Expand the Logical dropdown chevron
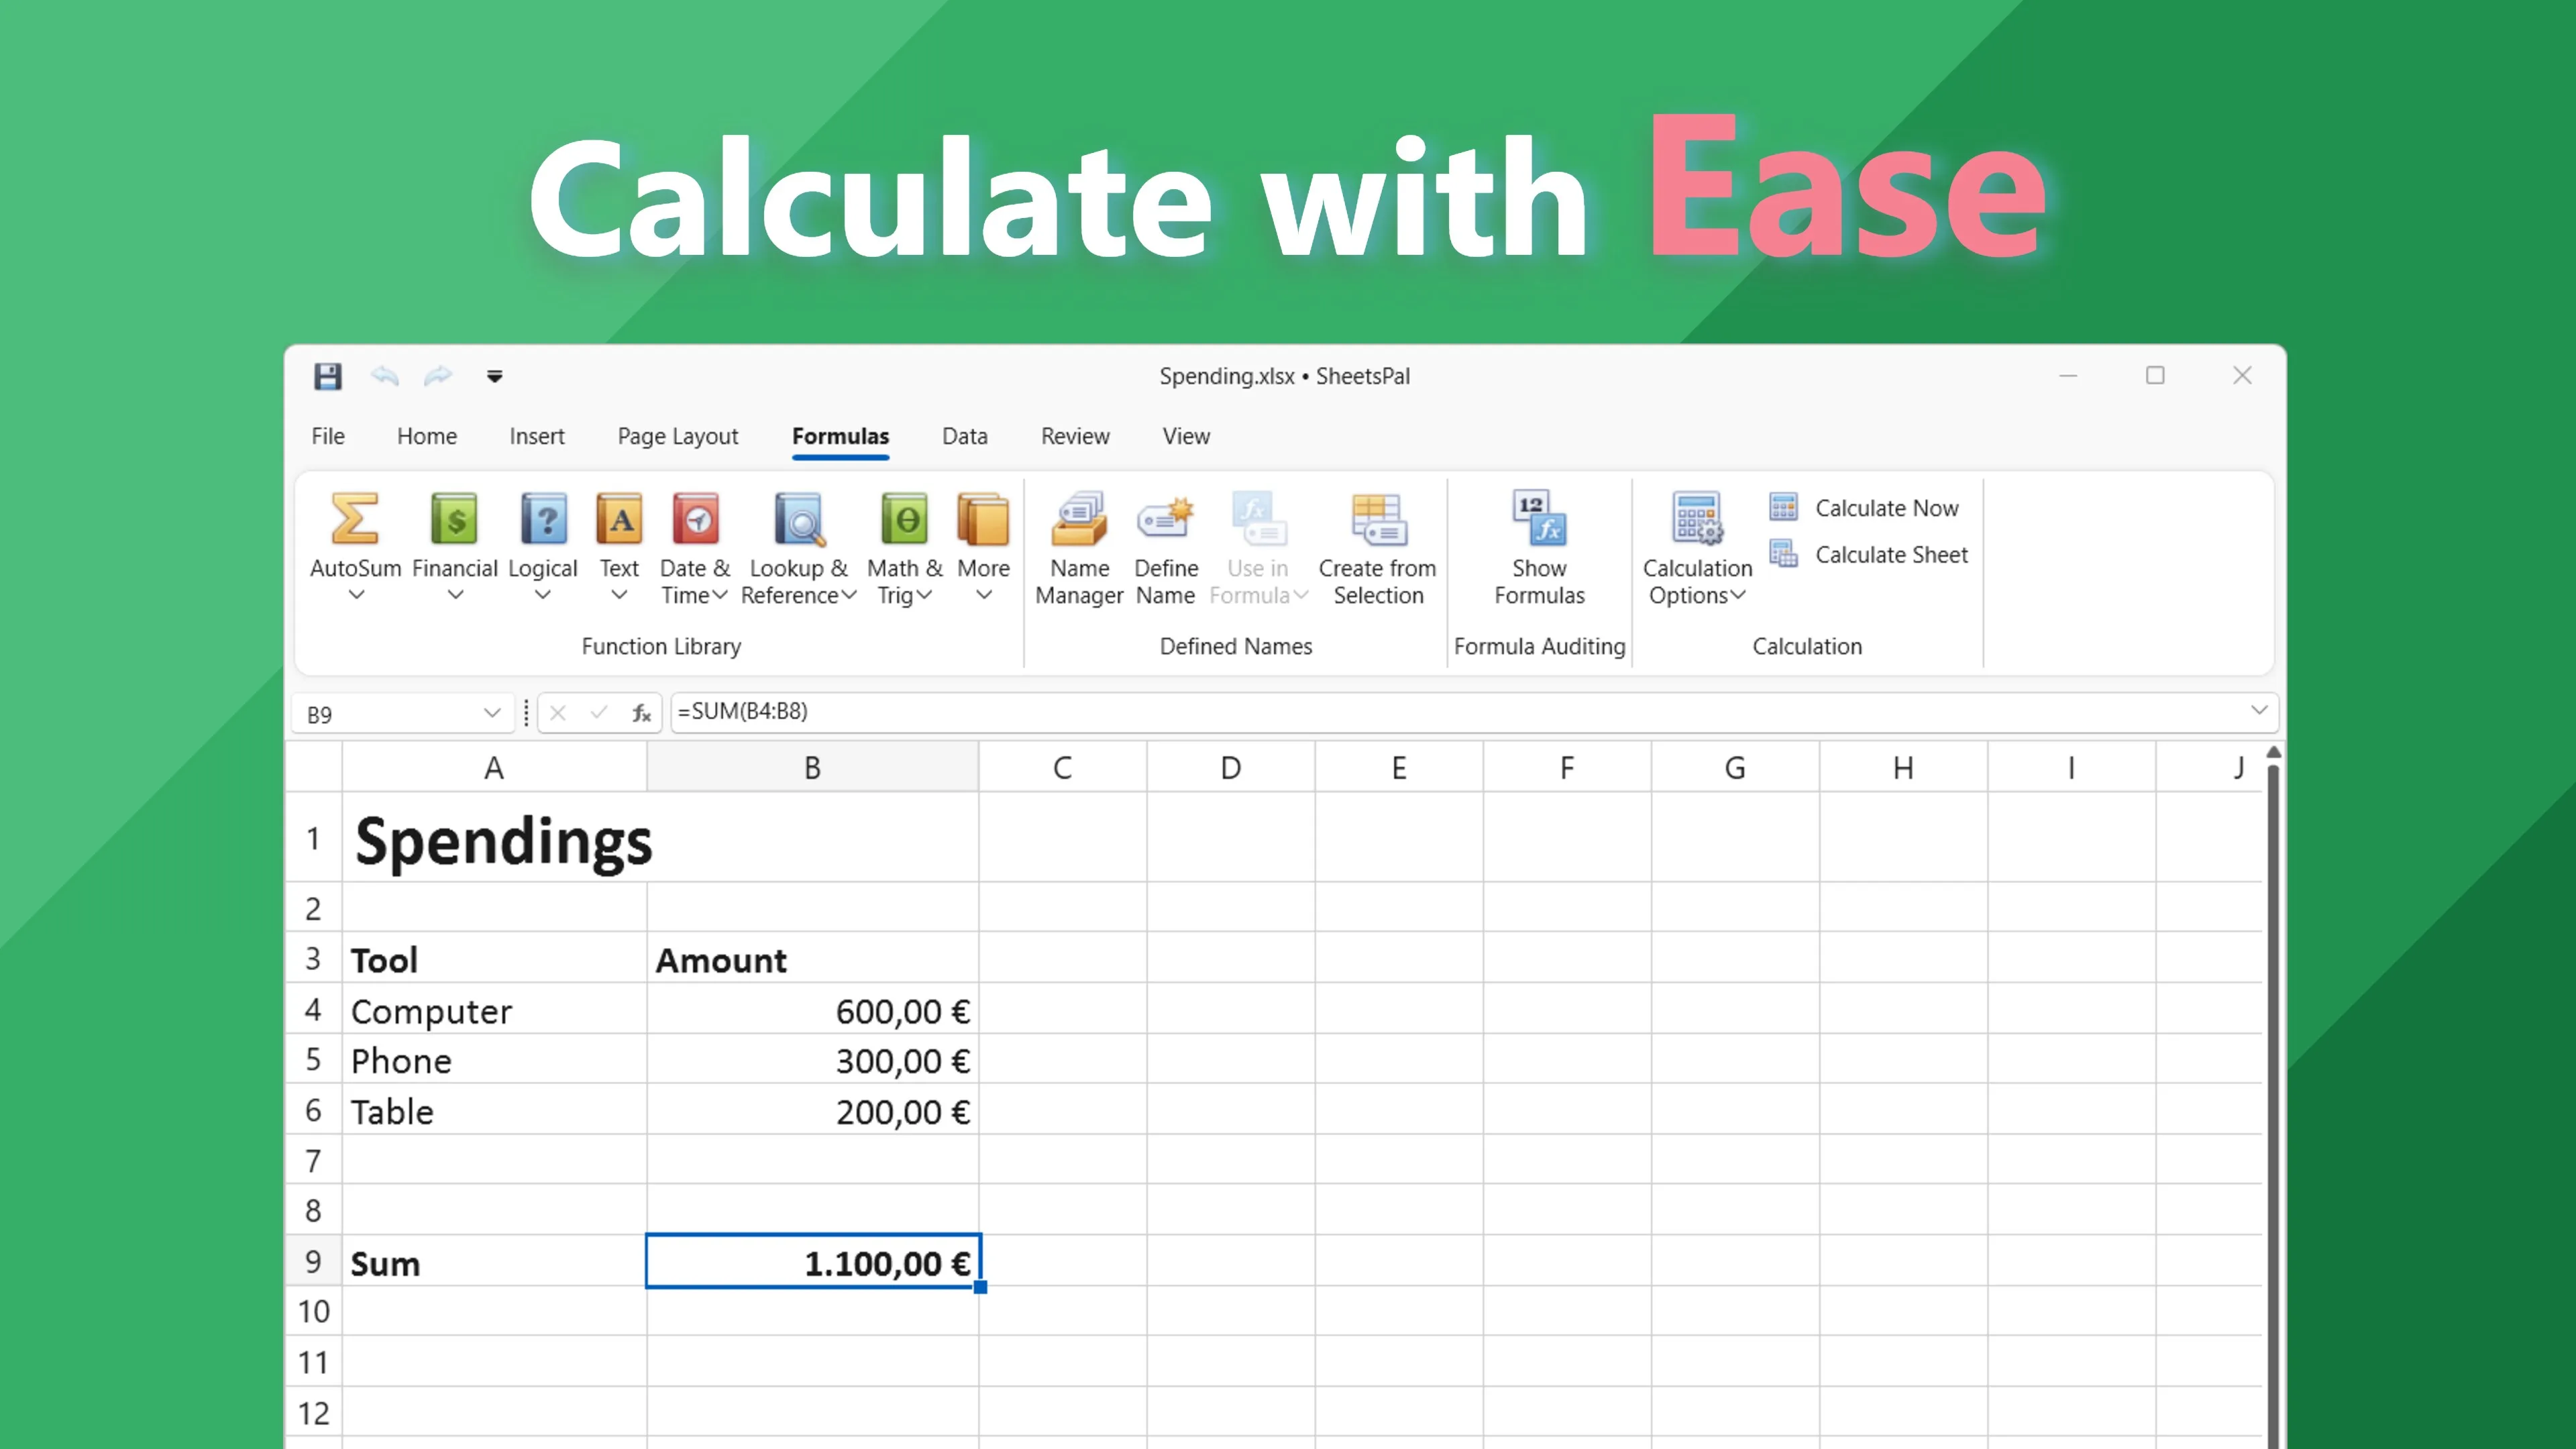This screenshot has width=2576, height=1449. 543,595
